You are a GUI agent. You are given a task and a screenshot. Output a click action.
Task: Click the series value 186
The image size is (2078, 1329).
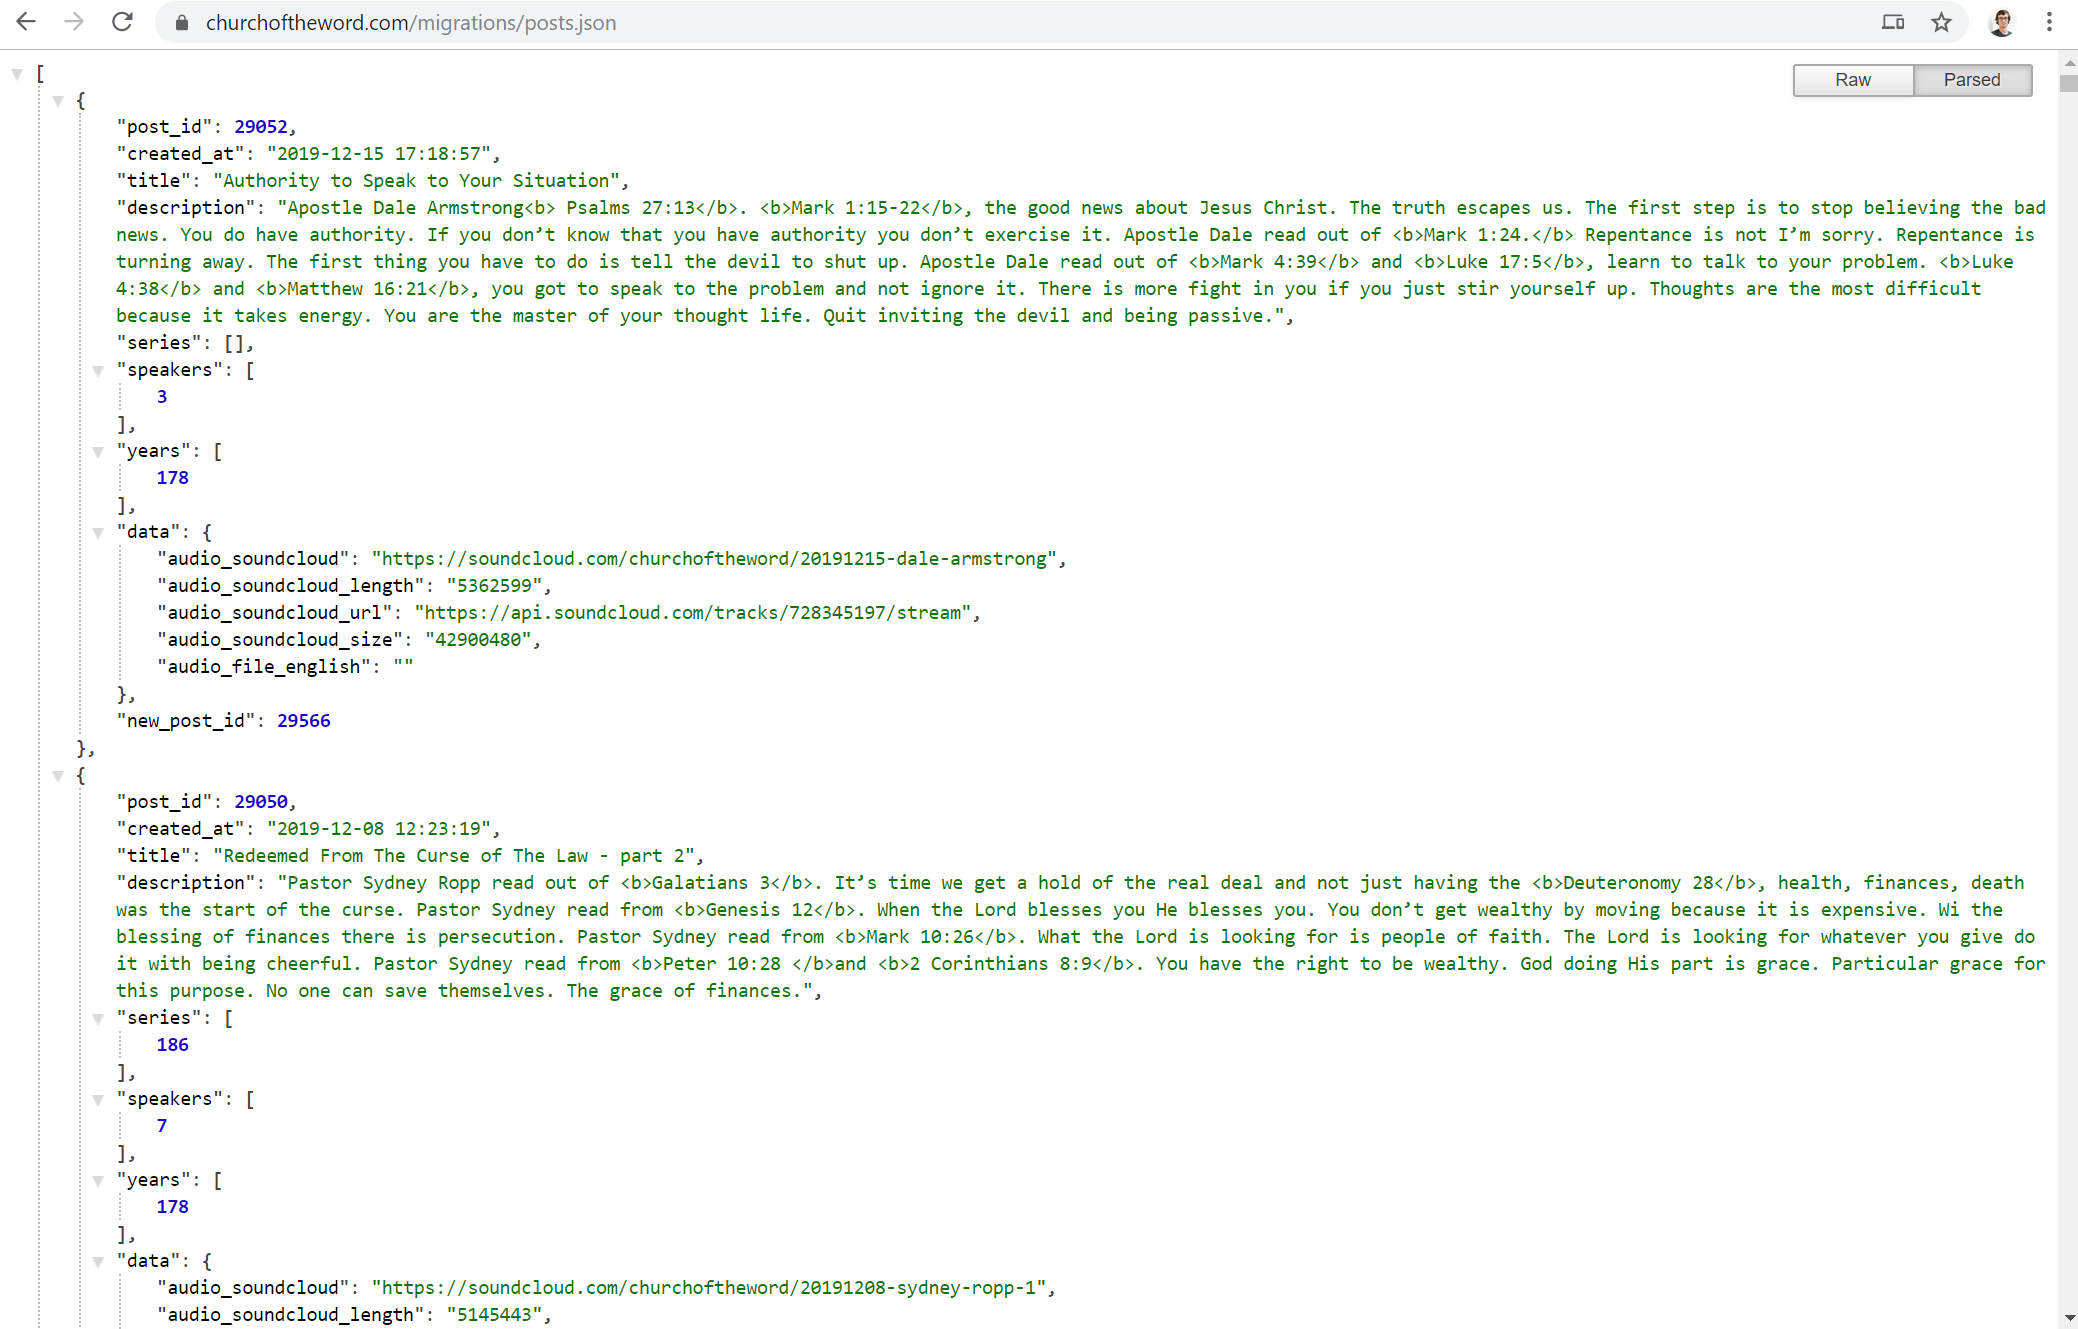click(172, 1045)
